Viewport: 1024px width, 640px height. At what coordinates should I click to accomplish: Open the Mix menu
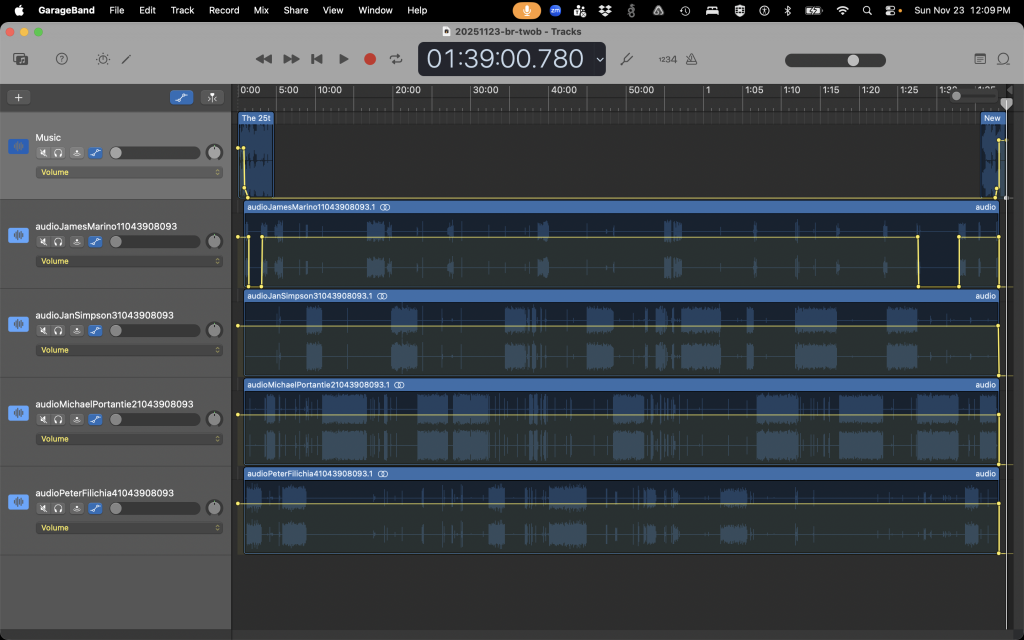point(261,10)
